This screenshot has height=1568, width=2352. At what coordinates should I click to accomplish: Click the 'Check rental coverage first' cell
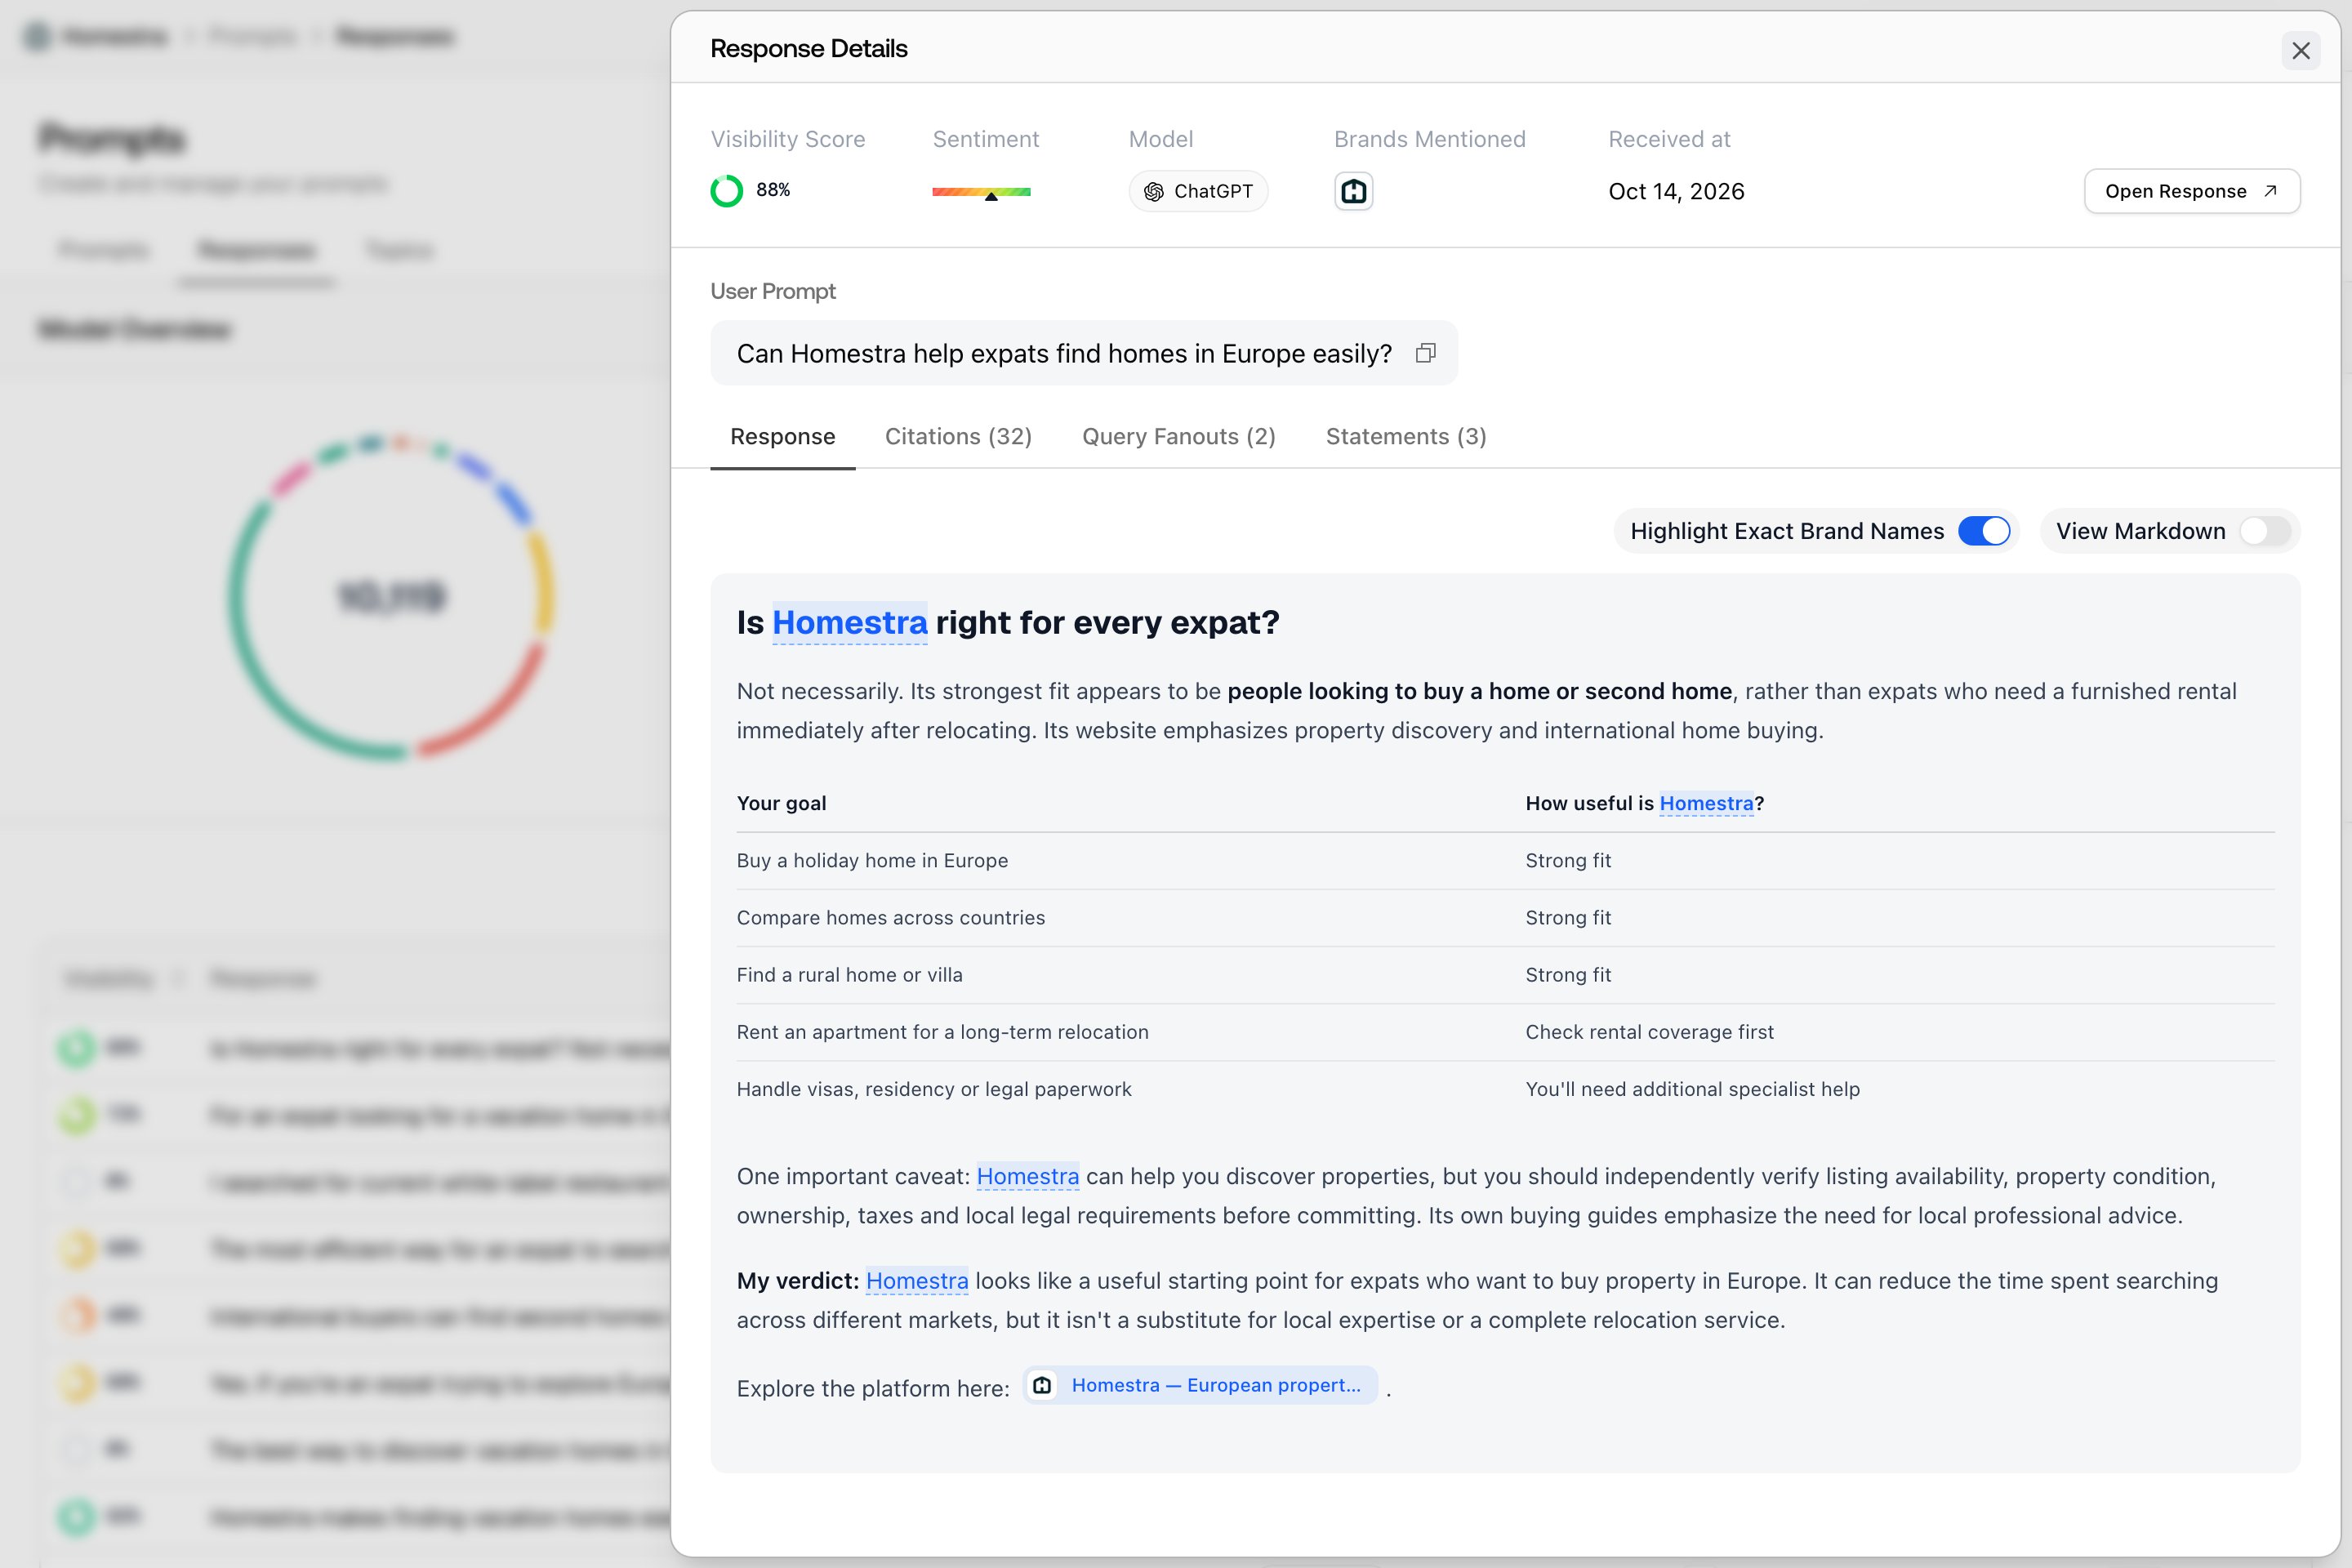pos(1649,1032)
